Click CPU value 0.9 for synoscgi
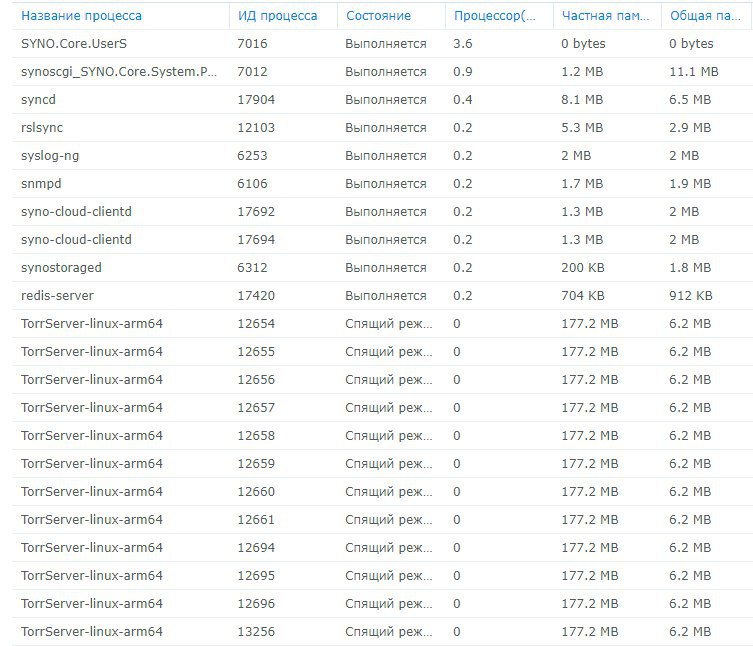Screen dimensions: 753x646 [462, 72]
